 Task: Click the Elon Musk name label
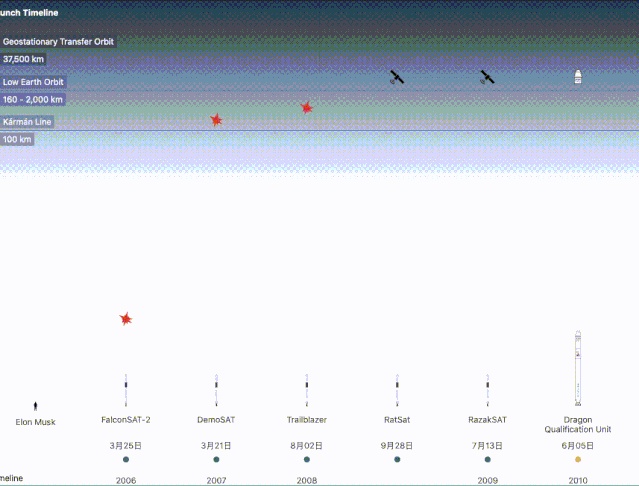coord(35,422)
